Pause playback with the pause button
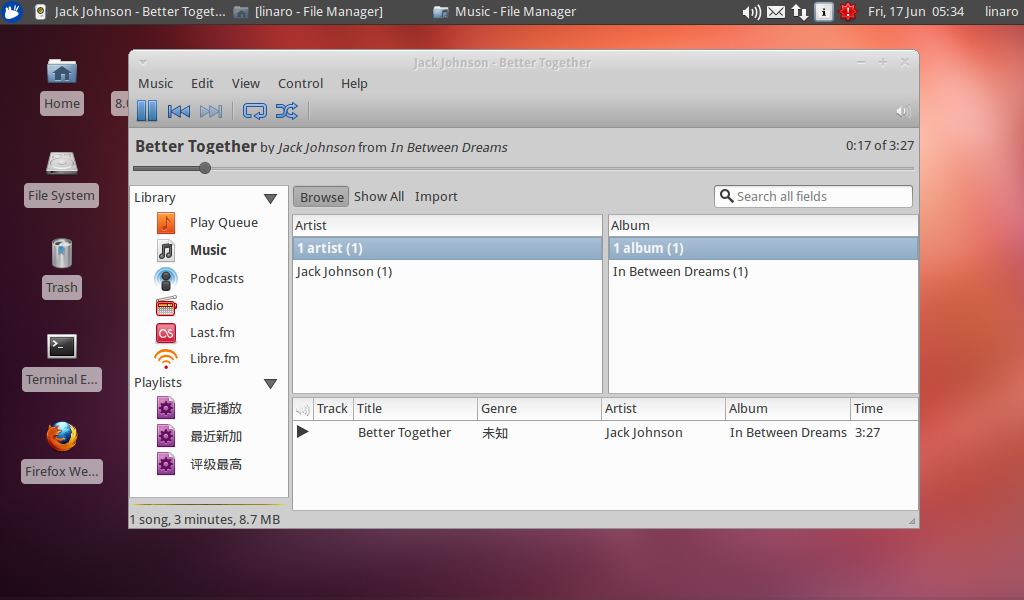 click(147, 111)
